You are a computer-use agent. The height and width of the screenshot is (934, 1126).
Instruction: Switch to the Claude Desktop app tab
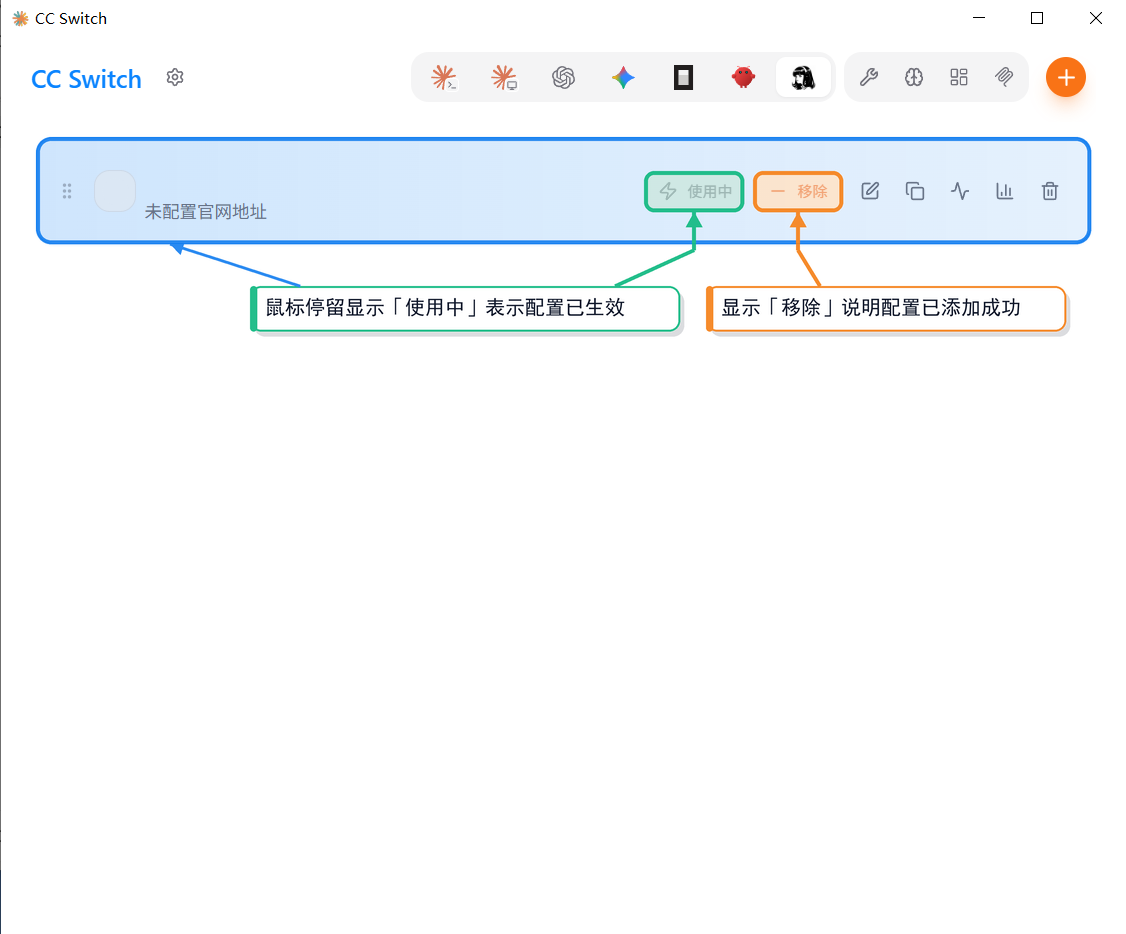point(504,77)
